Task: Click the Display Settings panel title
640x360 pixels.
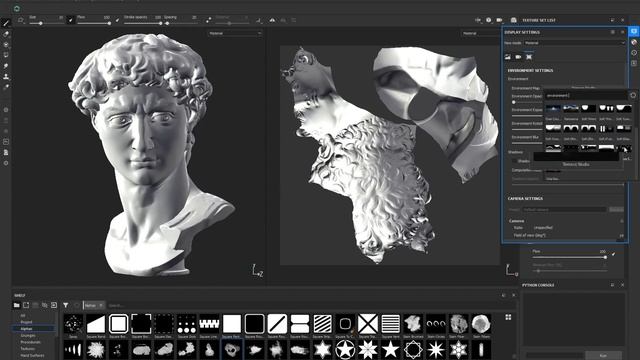Action: 522,32
